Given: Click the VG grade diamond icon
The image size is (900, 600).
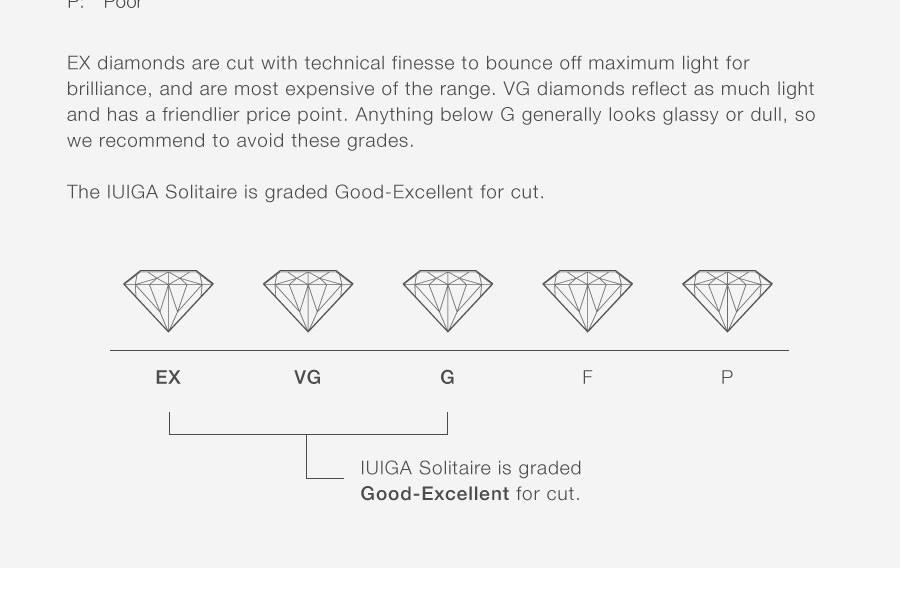Looking at the screenshot, I should 308,301.
